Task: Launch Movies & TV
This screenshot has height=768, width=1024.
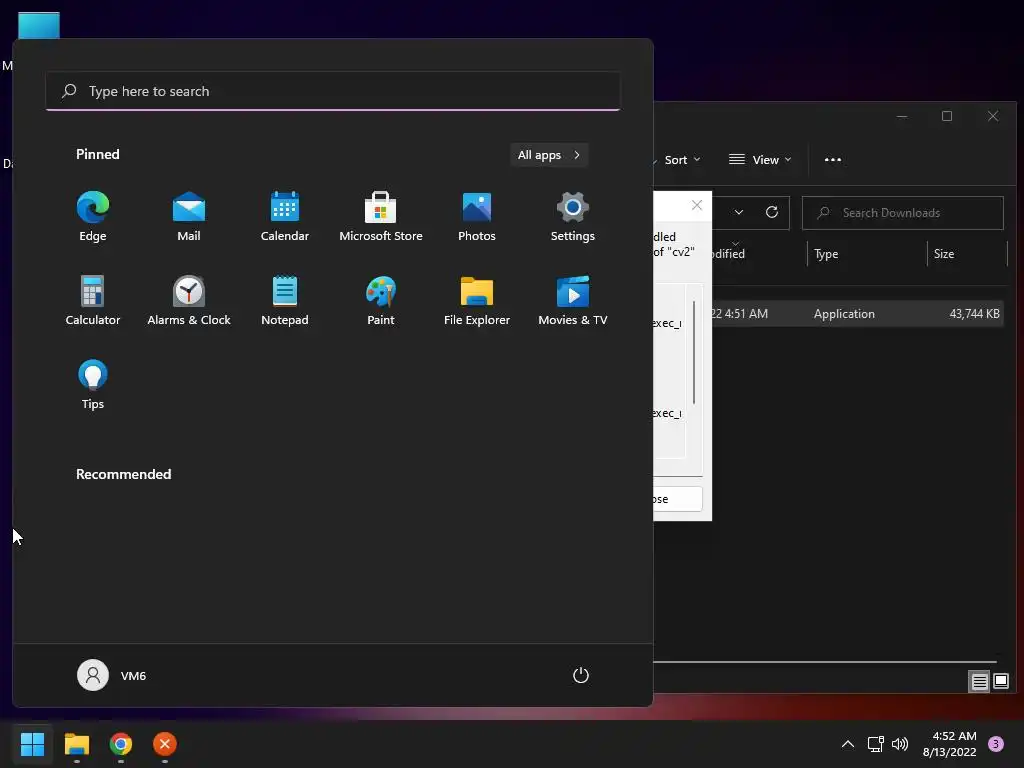Action: coord(573,300)
